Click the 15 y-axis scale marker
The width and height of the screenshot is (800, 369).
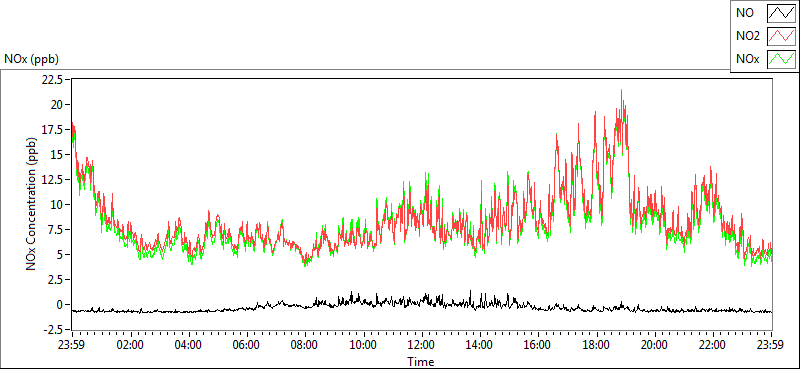(x=57, y=155)
